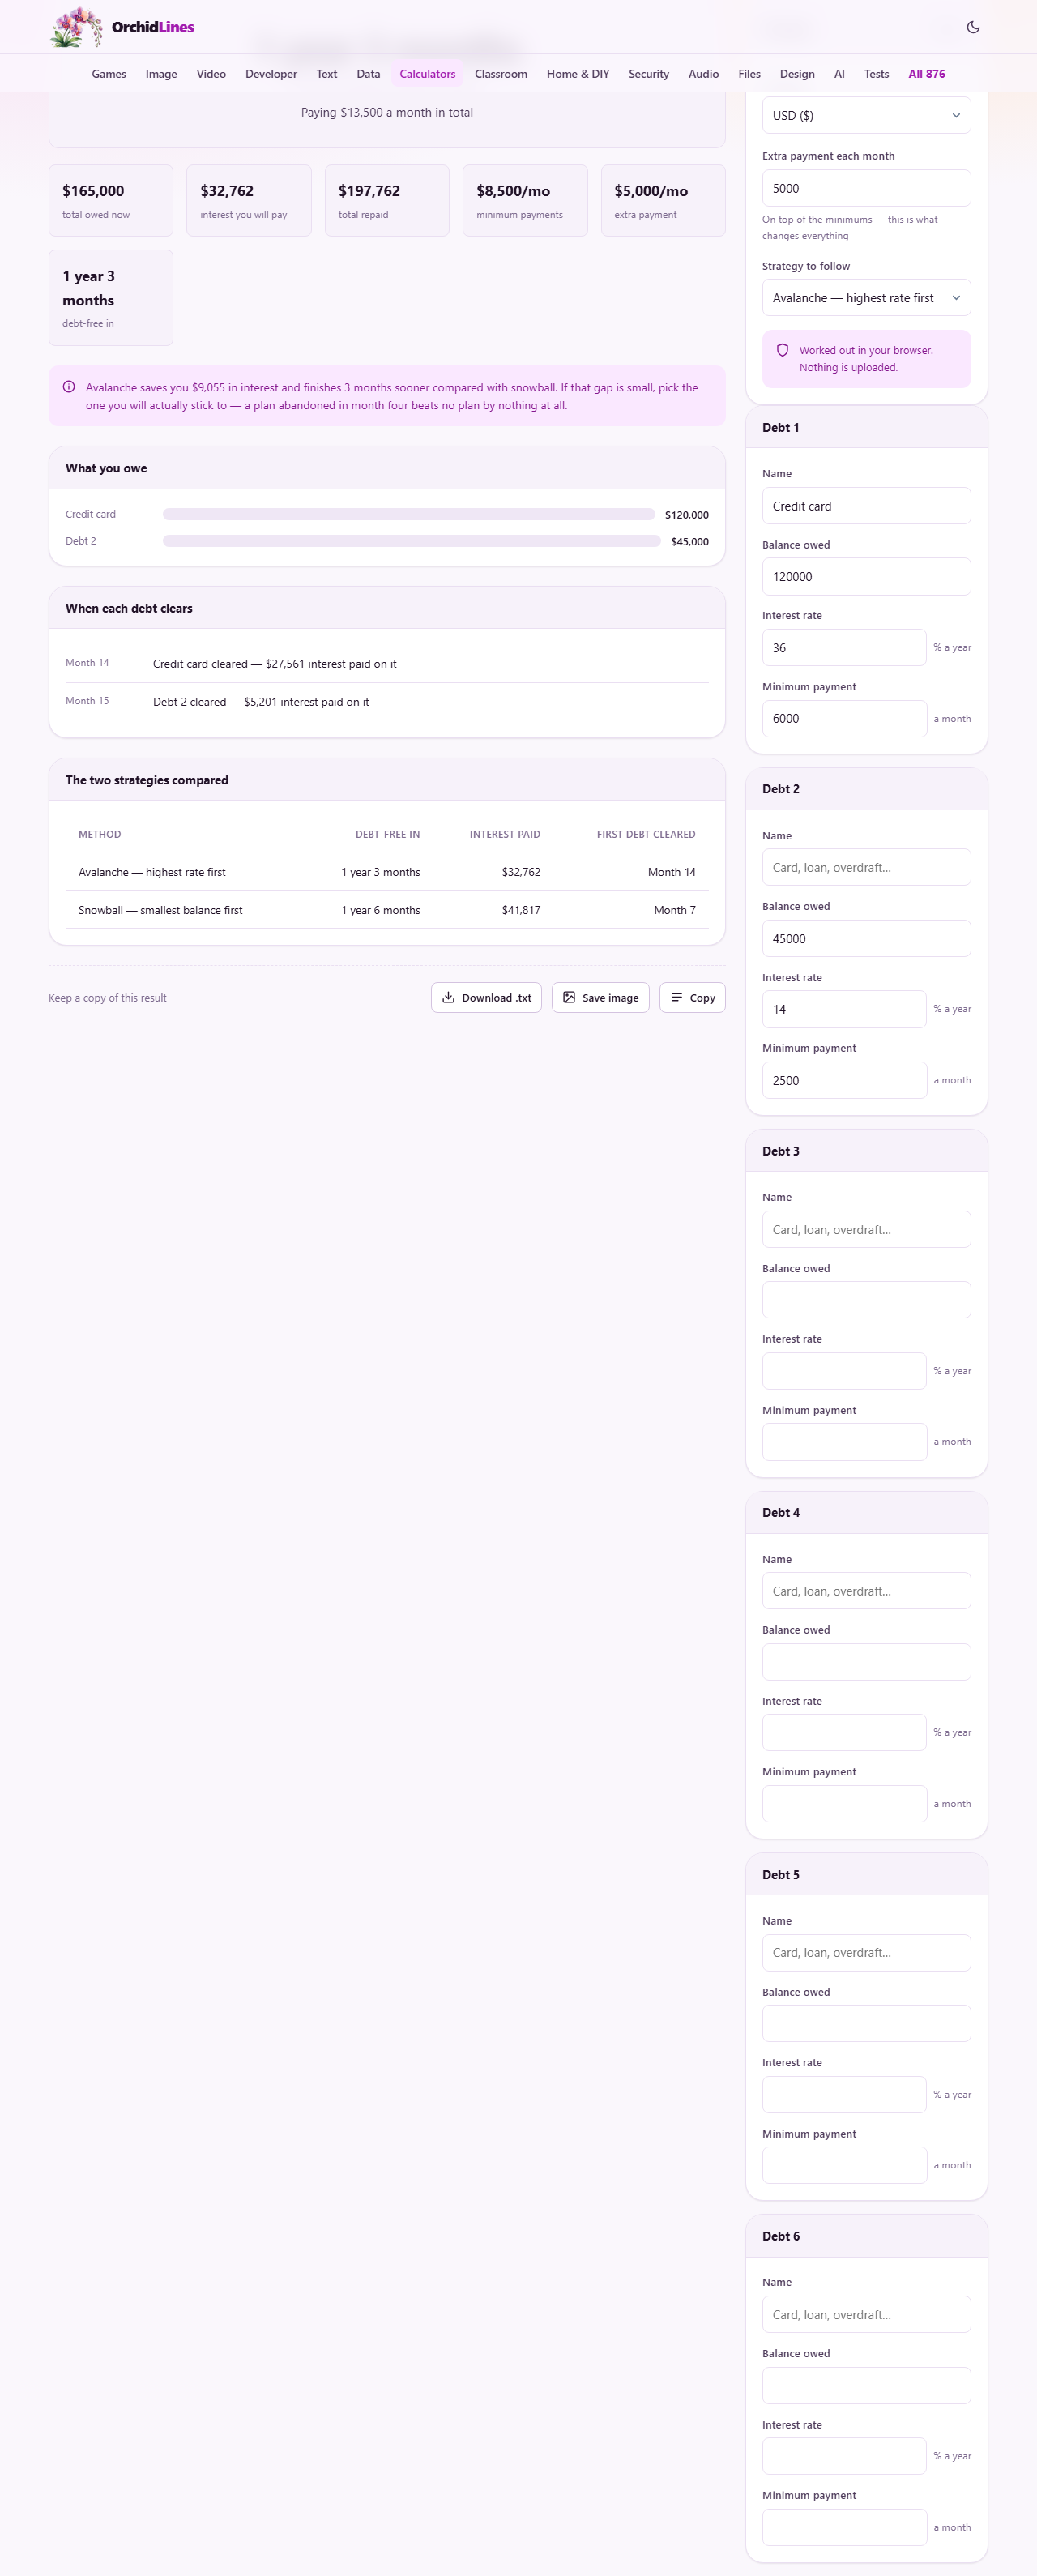Open the Games menu
Screen dimensions: 1037x2576
(109, 74)
